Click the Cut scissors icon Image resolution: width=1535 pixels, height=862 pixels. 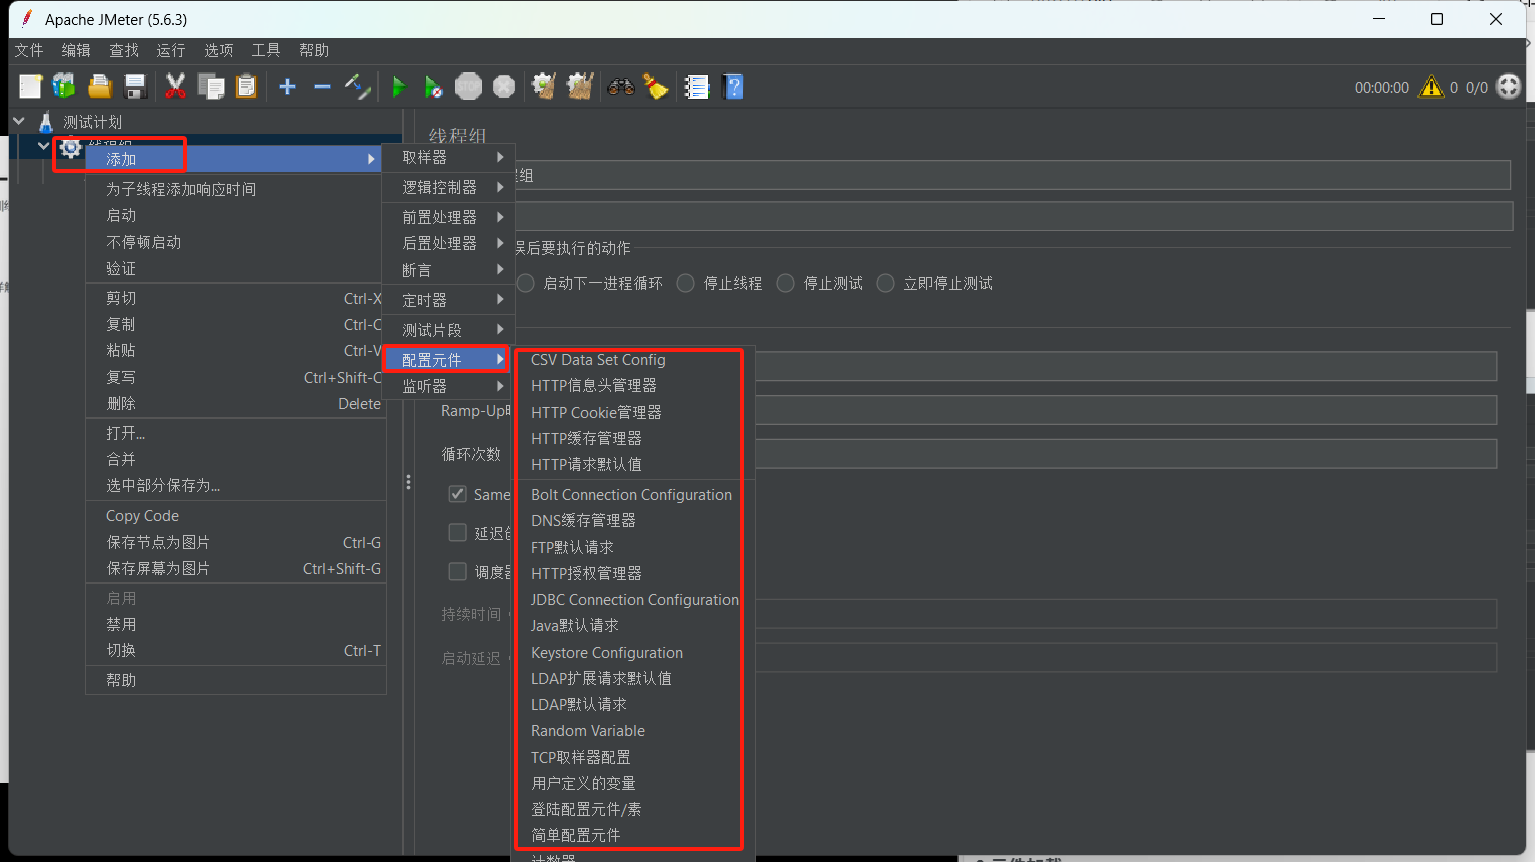175,87
